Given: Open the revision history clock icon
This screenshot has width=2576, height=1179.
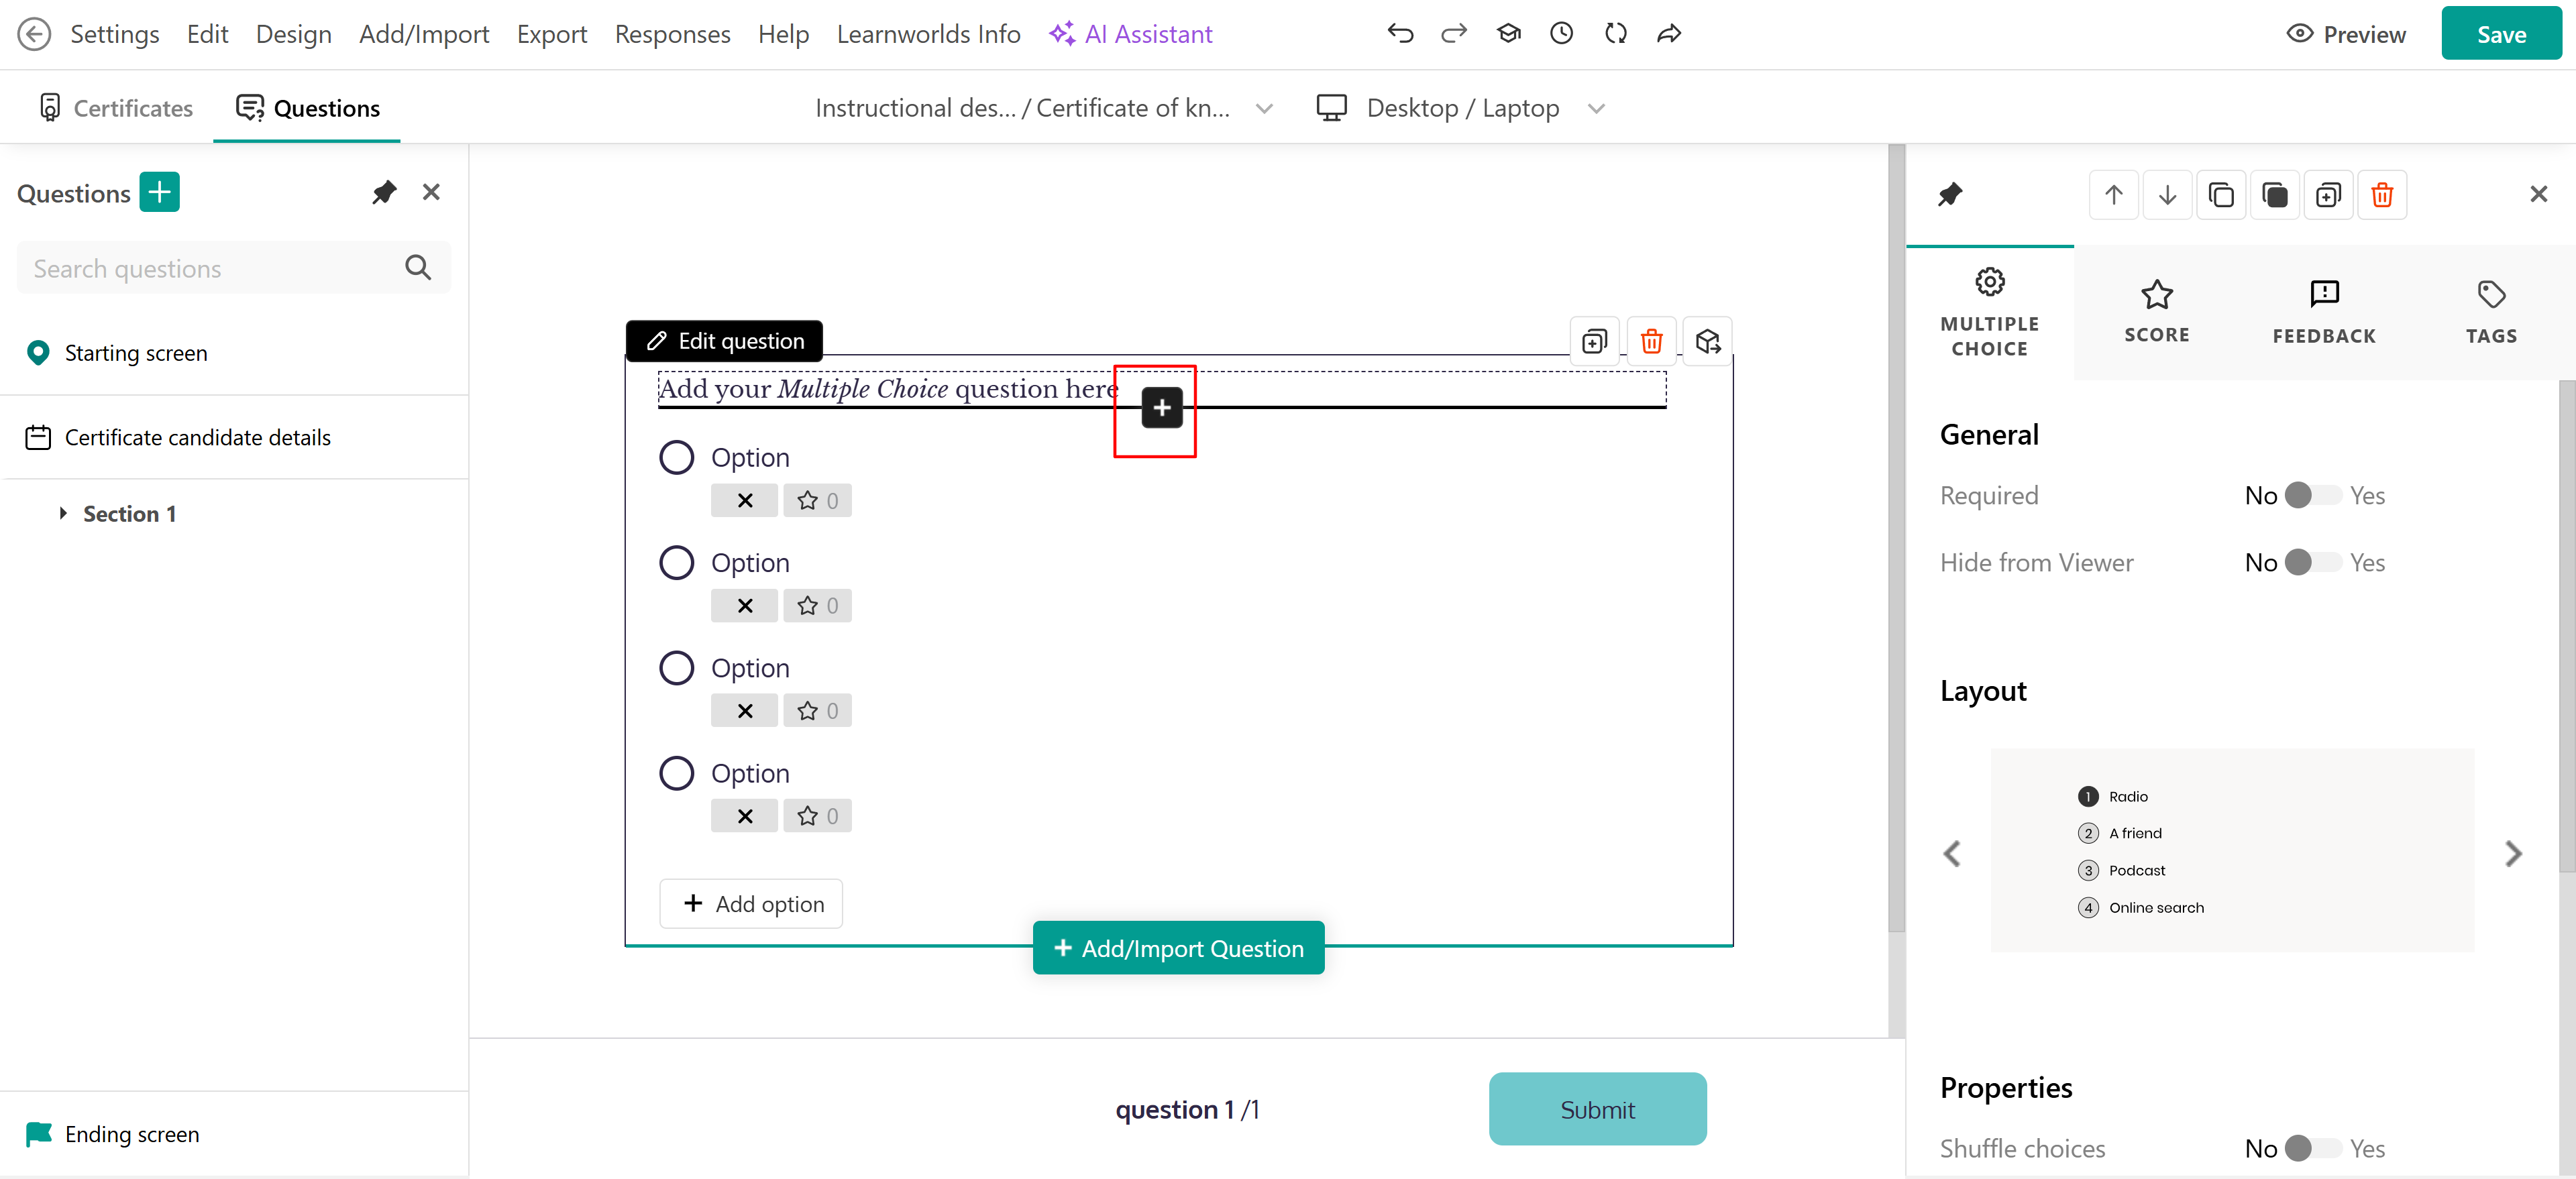Looking at the screenshot, I should (x=1561, y=34).
